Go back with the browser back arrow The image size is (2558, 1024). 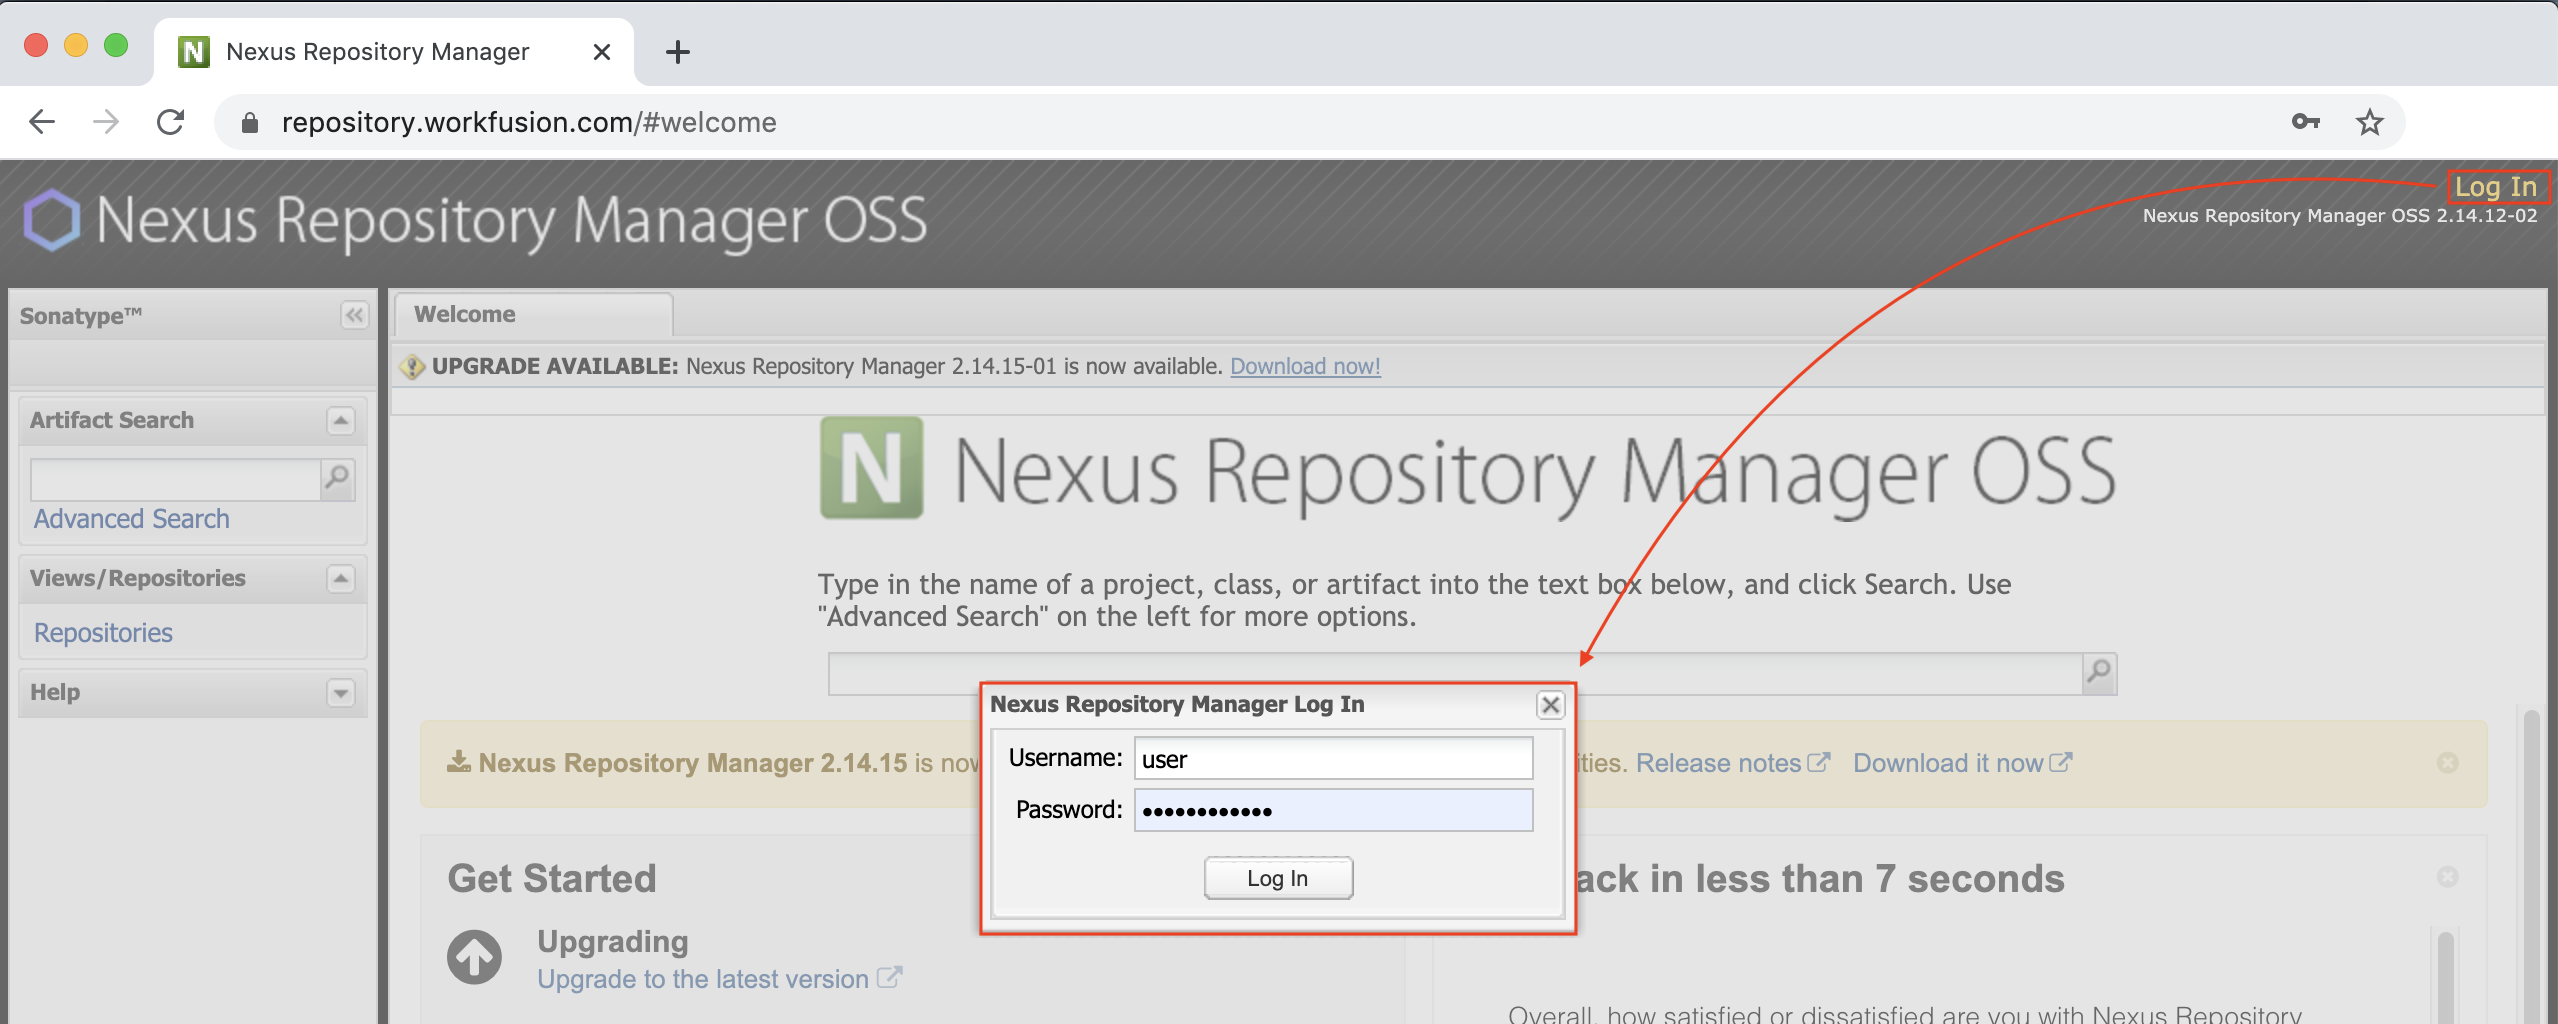(42, 122)
